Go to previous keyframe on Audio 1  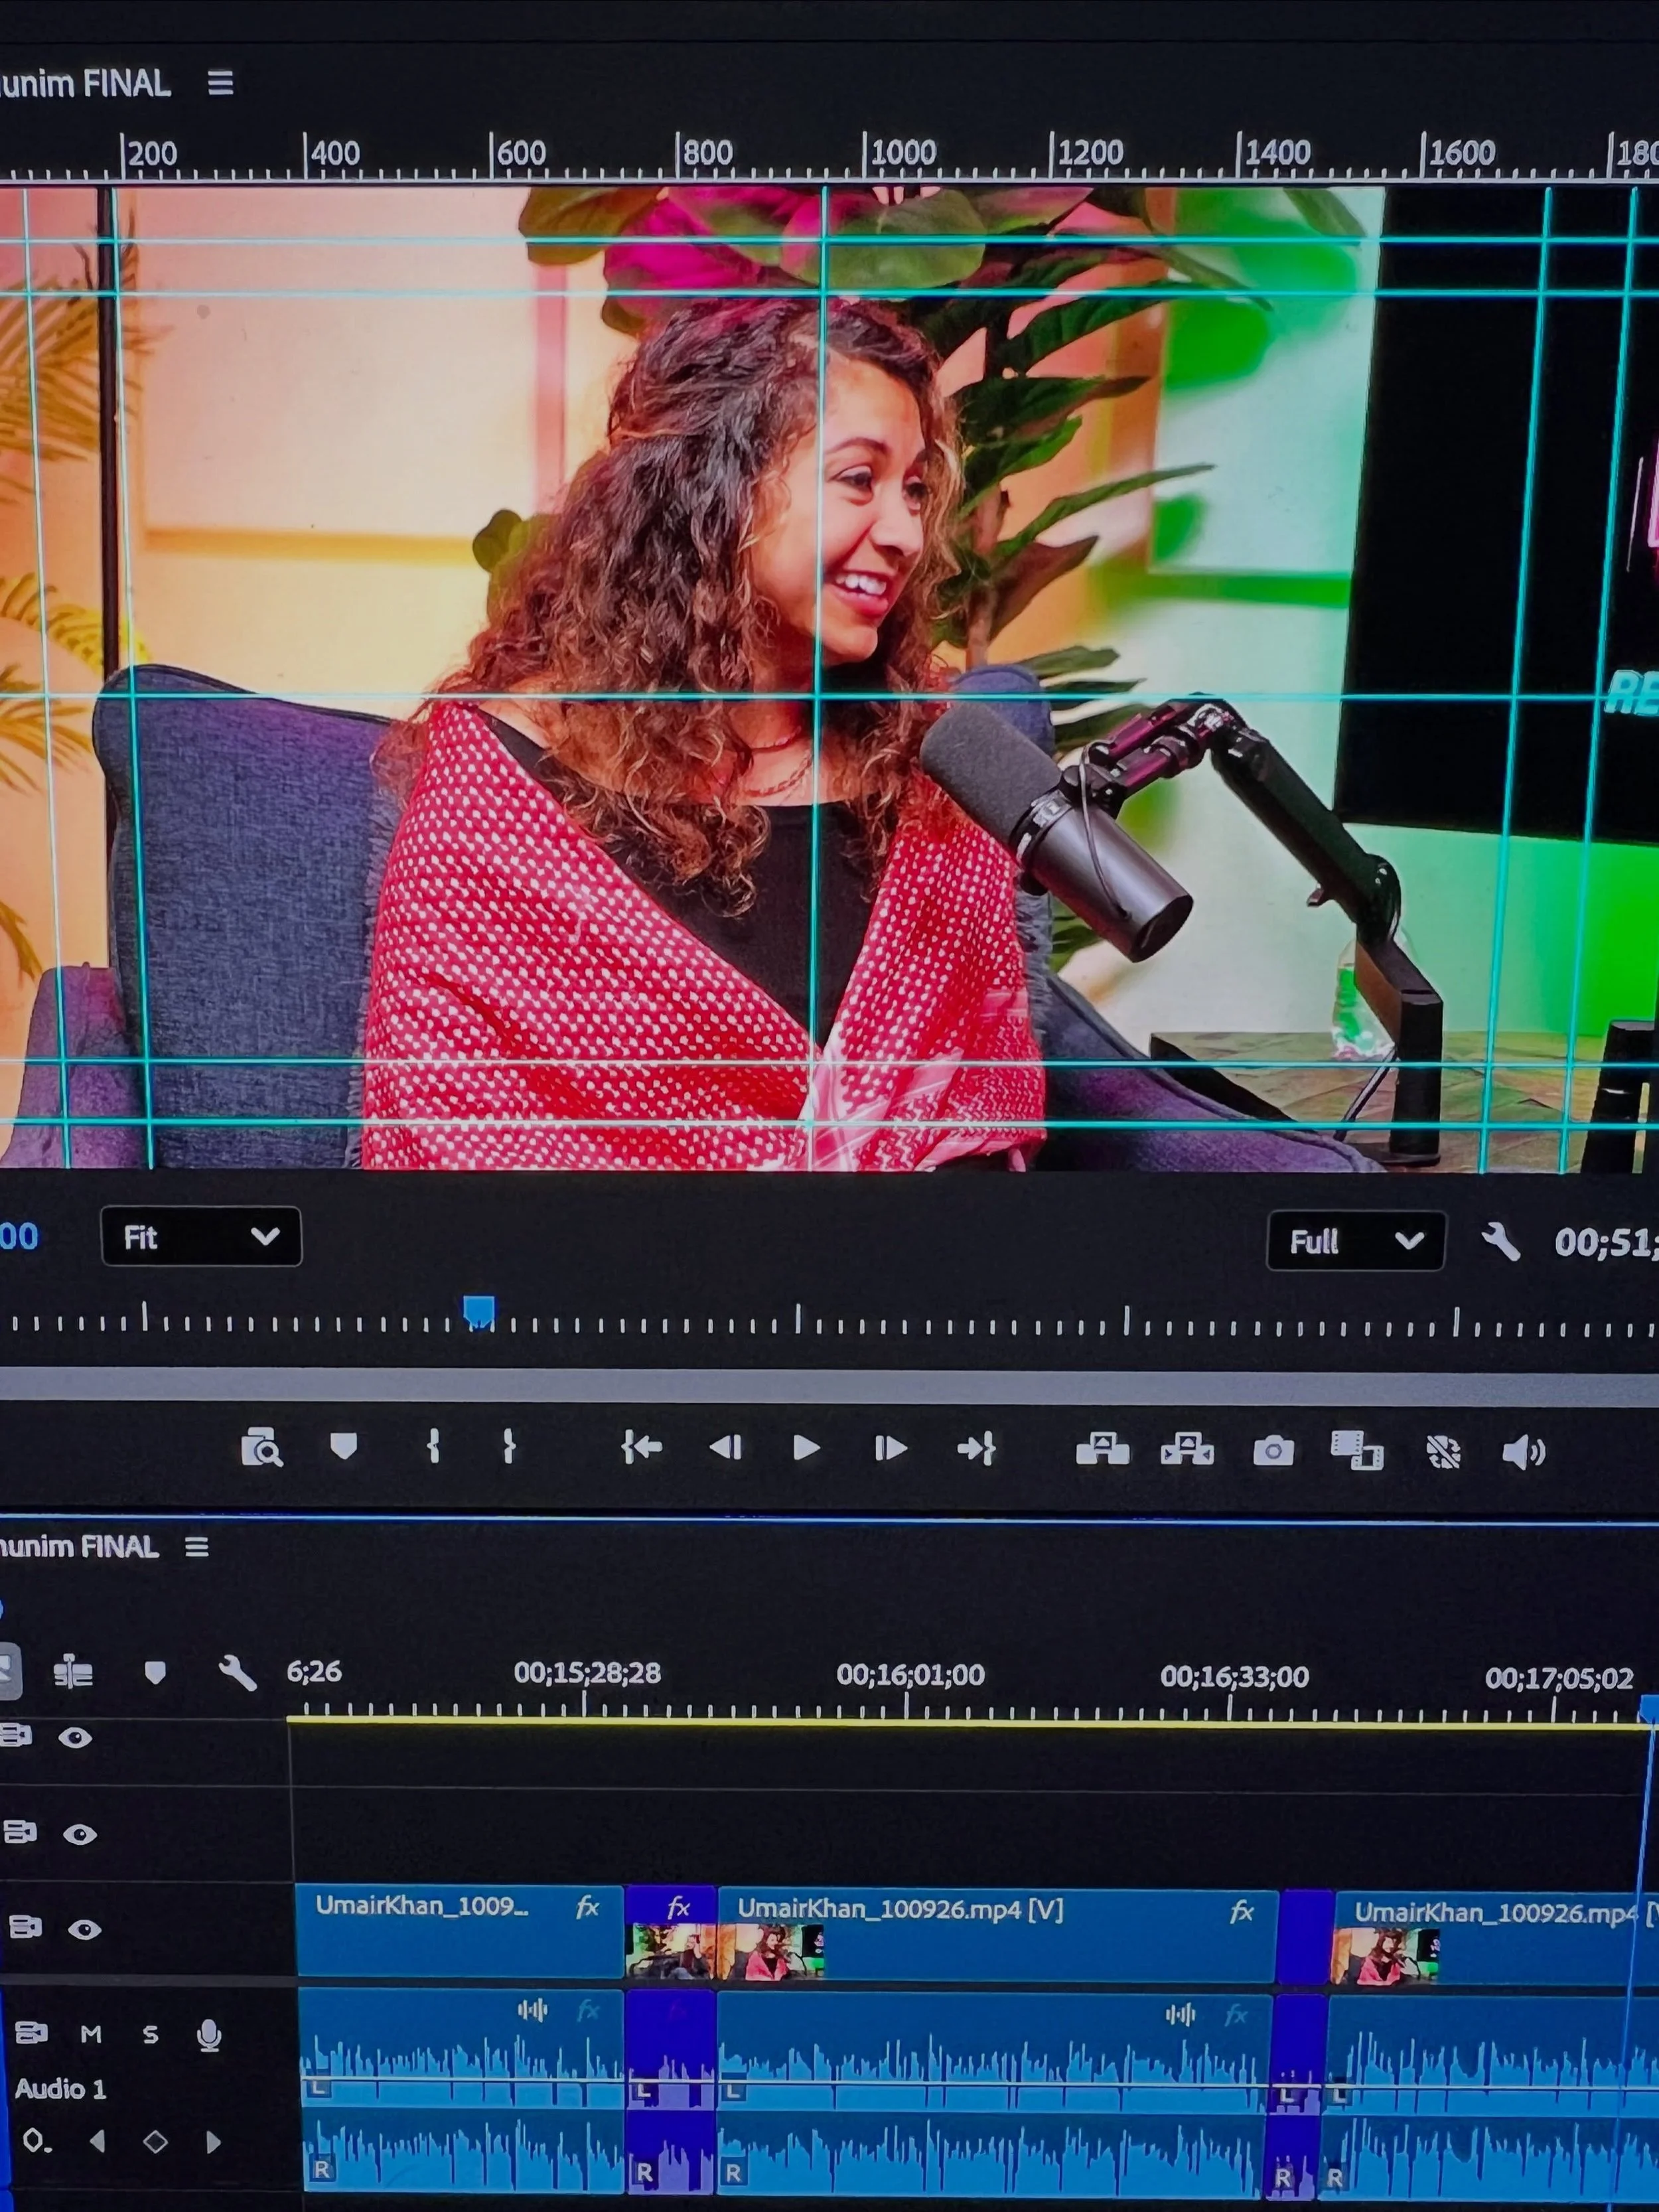coord(97,2141)
